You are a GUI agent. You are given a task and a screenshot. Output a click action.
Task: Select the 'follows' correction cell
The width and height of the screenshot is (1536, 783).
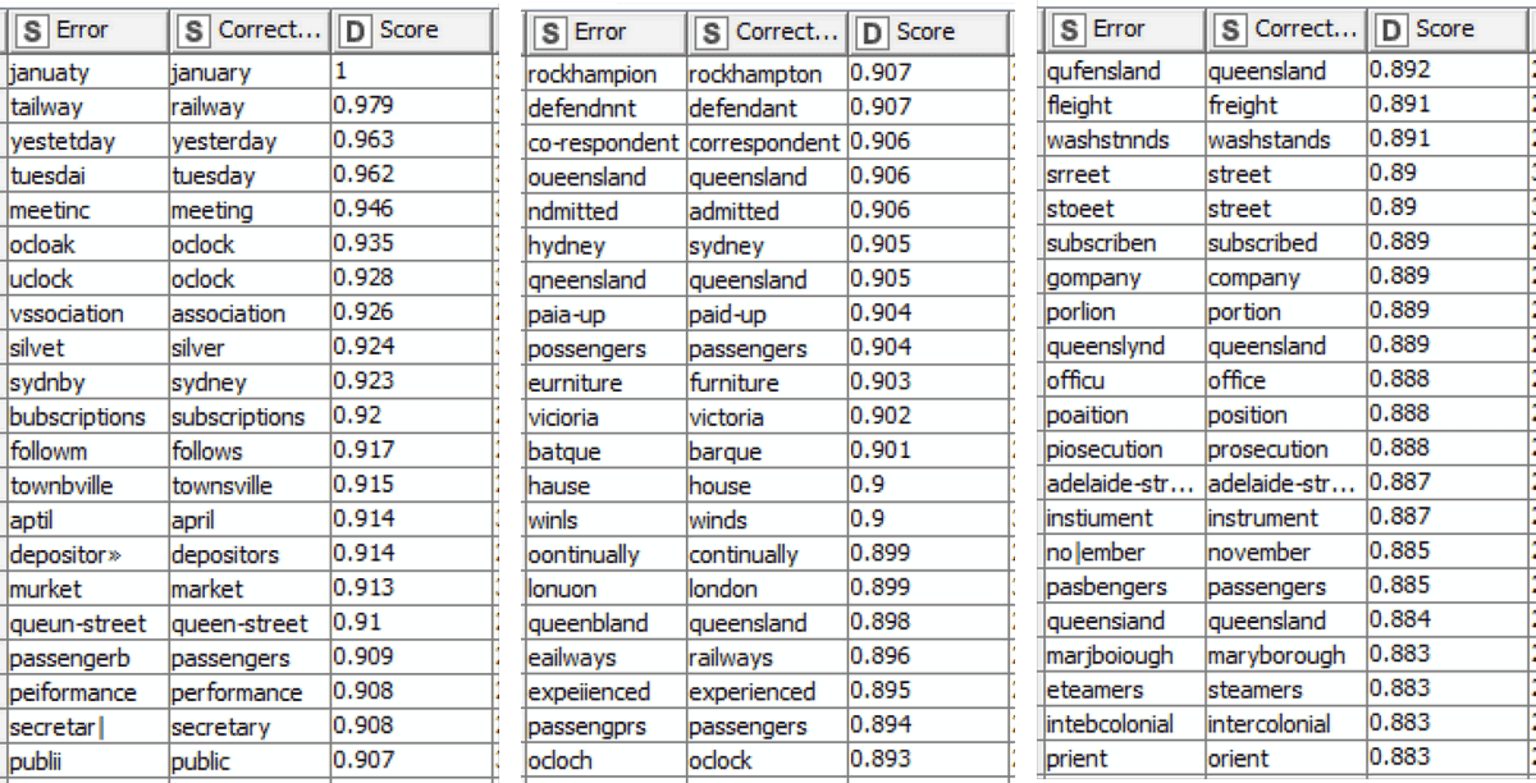pos(249,451)
